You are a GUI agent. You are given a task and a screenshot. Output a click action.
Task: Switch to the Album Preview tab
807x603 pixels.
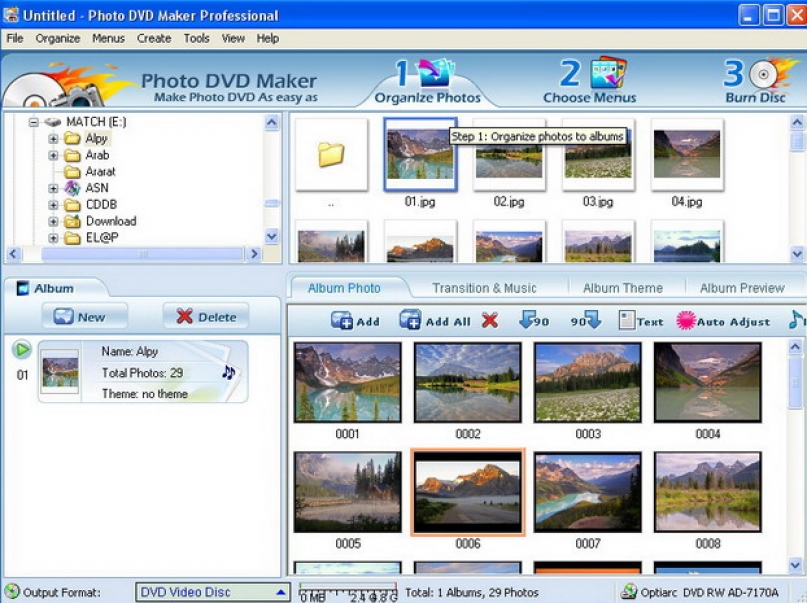(x=742, y=288)
